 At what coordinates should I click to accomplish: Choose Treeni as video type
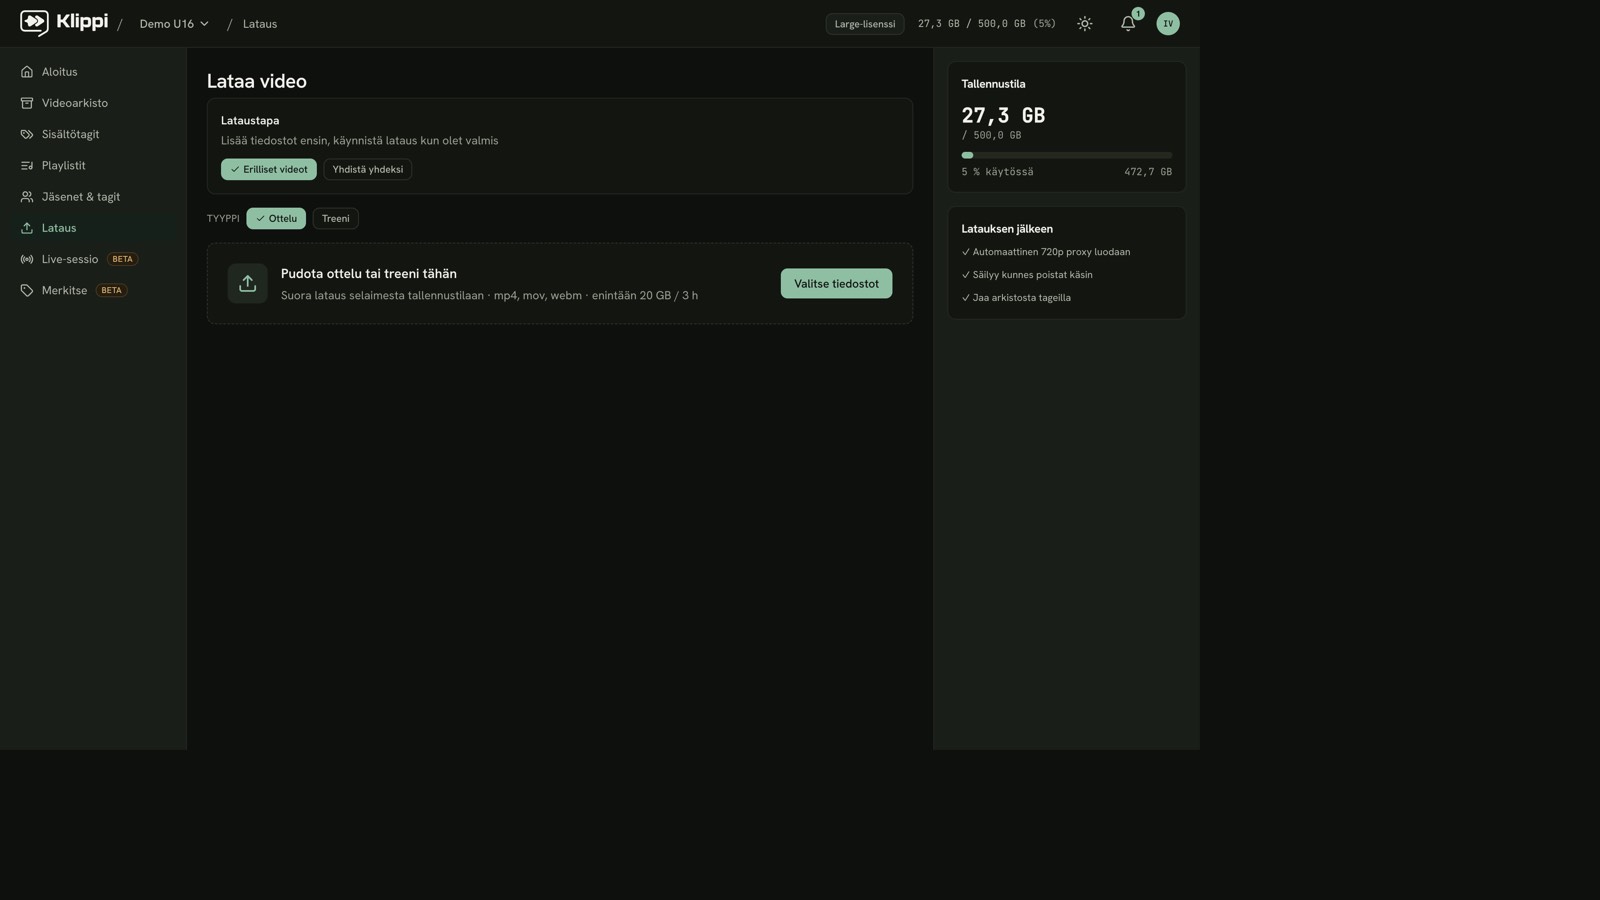(x=336, y=218)
